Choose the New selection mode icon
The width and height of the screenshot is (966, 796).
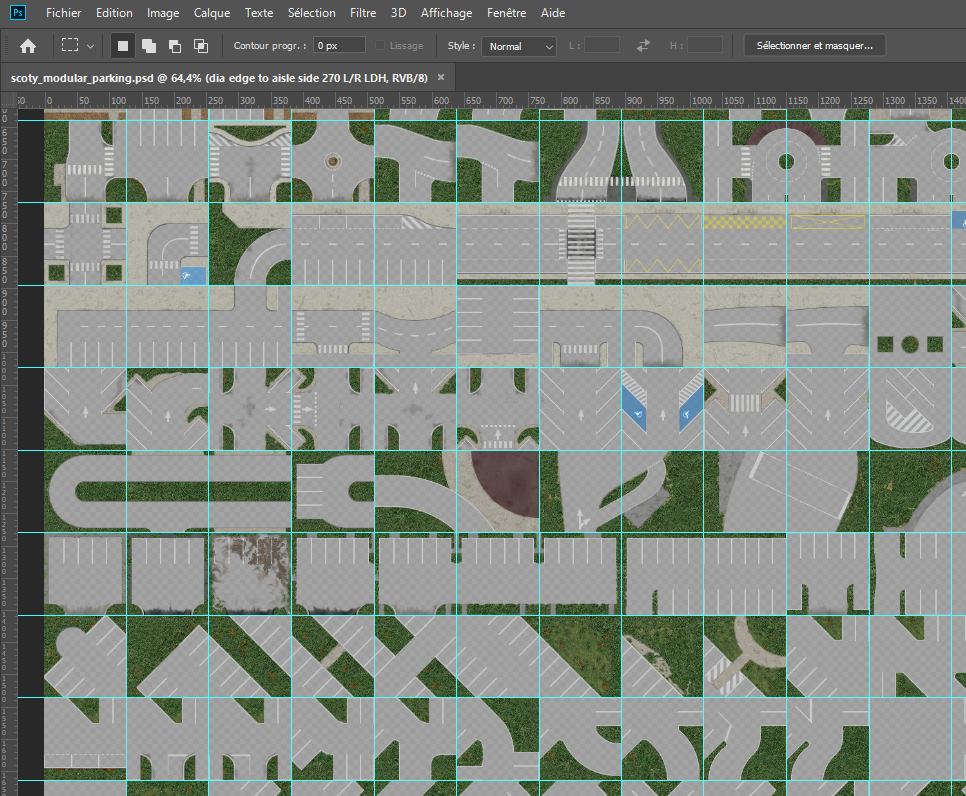coord(123,46)
